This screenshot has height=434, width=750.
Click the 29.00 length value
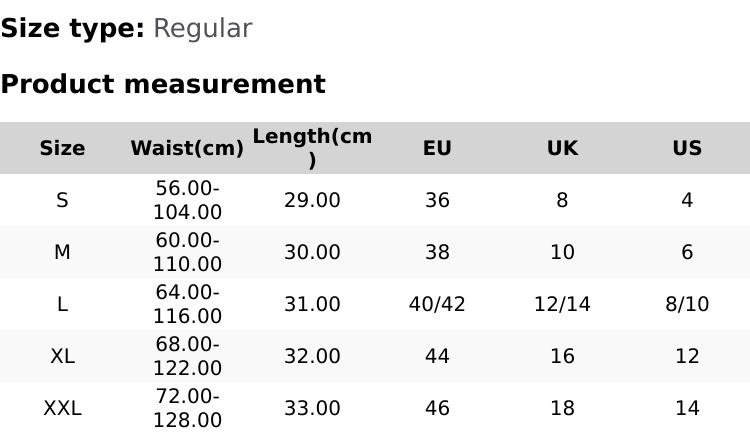pyautogui.click(x=312, y=200)
